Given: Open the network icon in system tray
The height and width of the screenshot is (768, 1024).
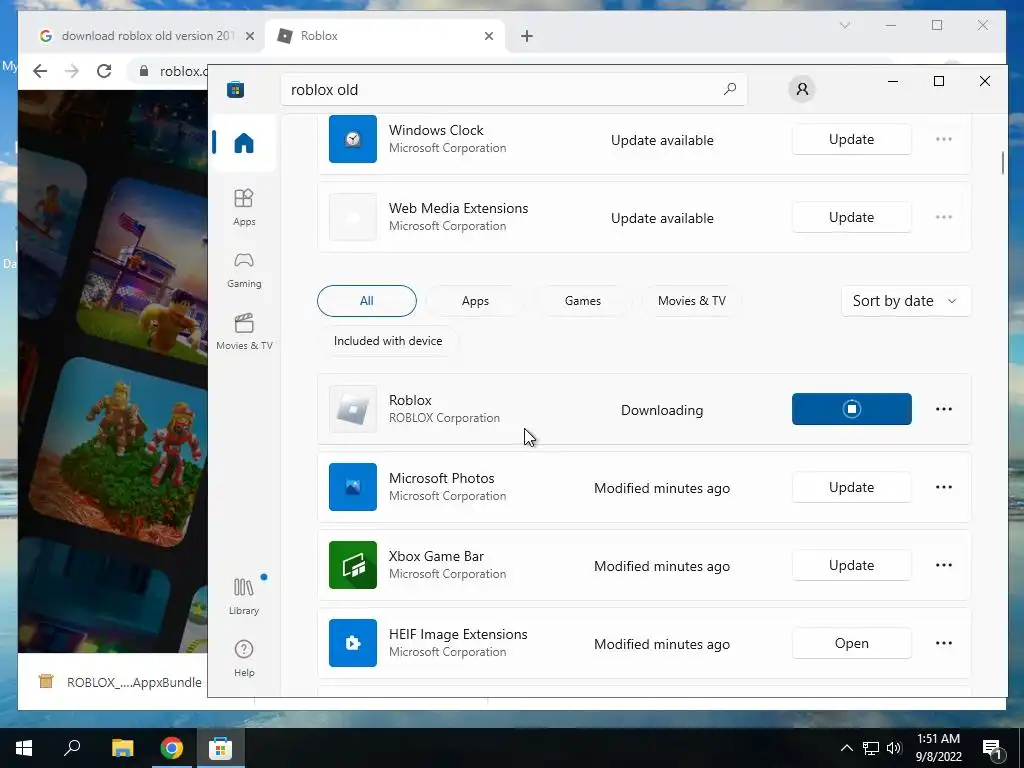Looking at the screenshot, I should tap(871, 748).
